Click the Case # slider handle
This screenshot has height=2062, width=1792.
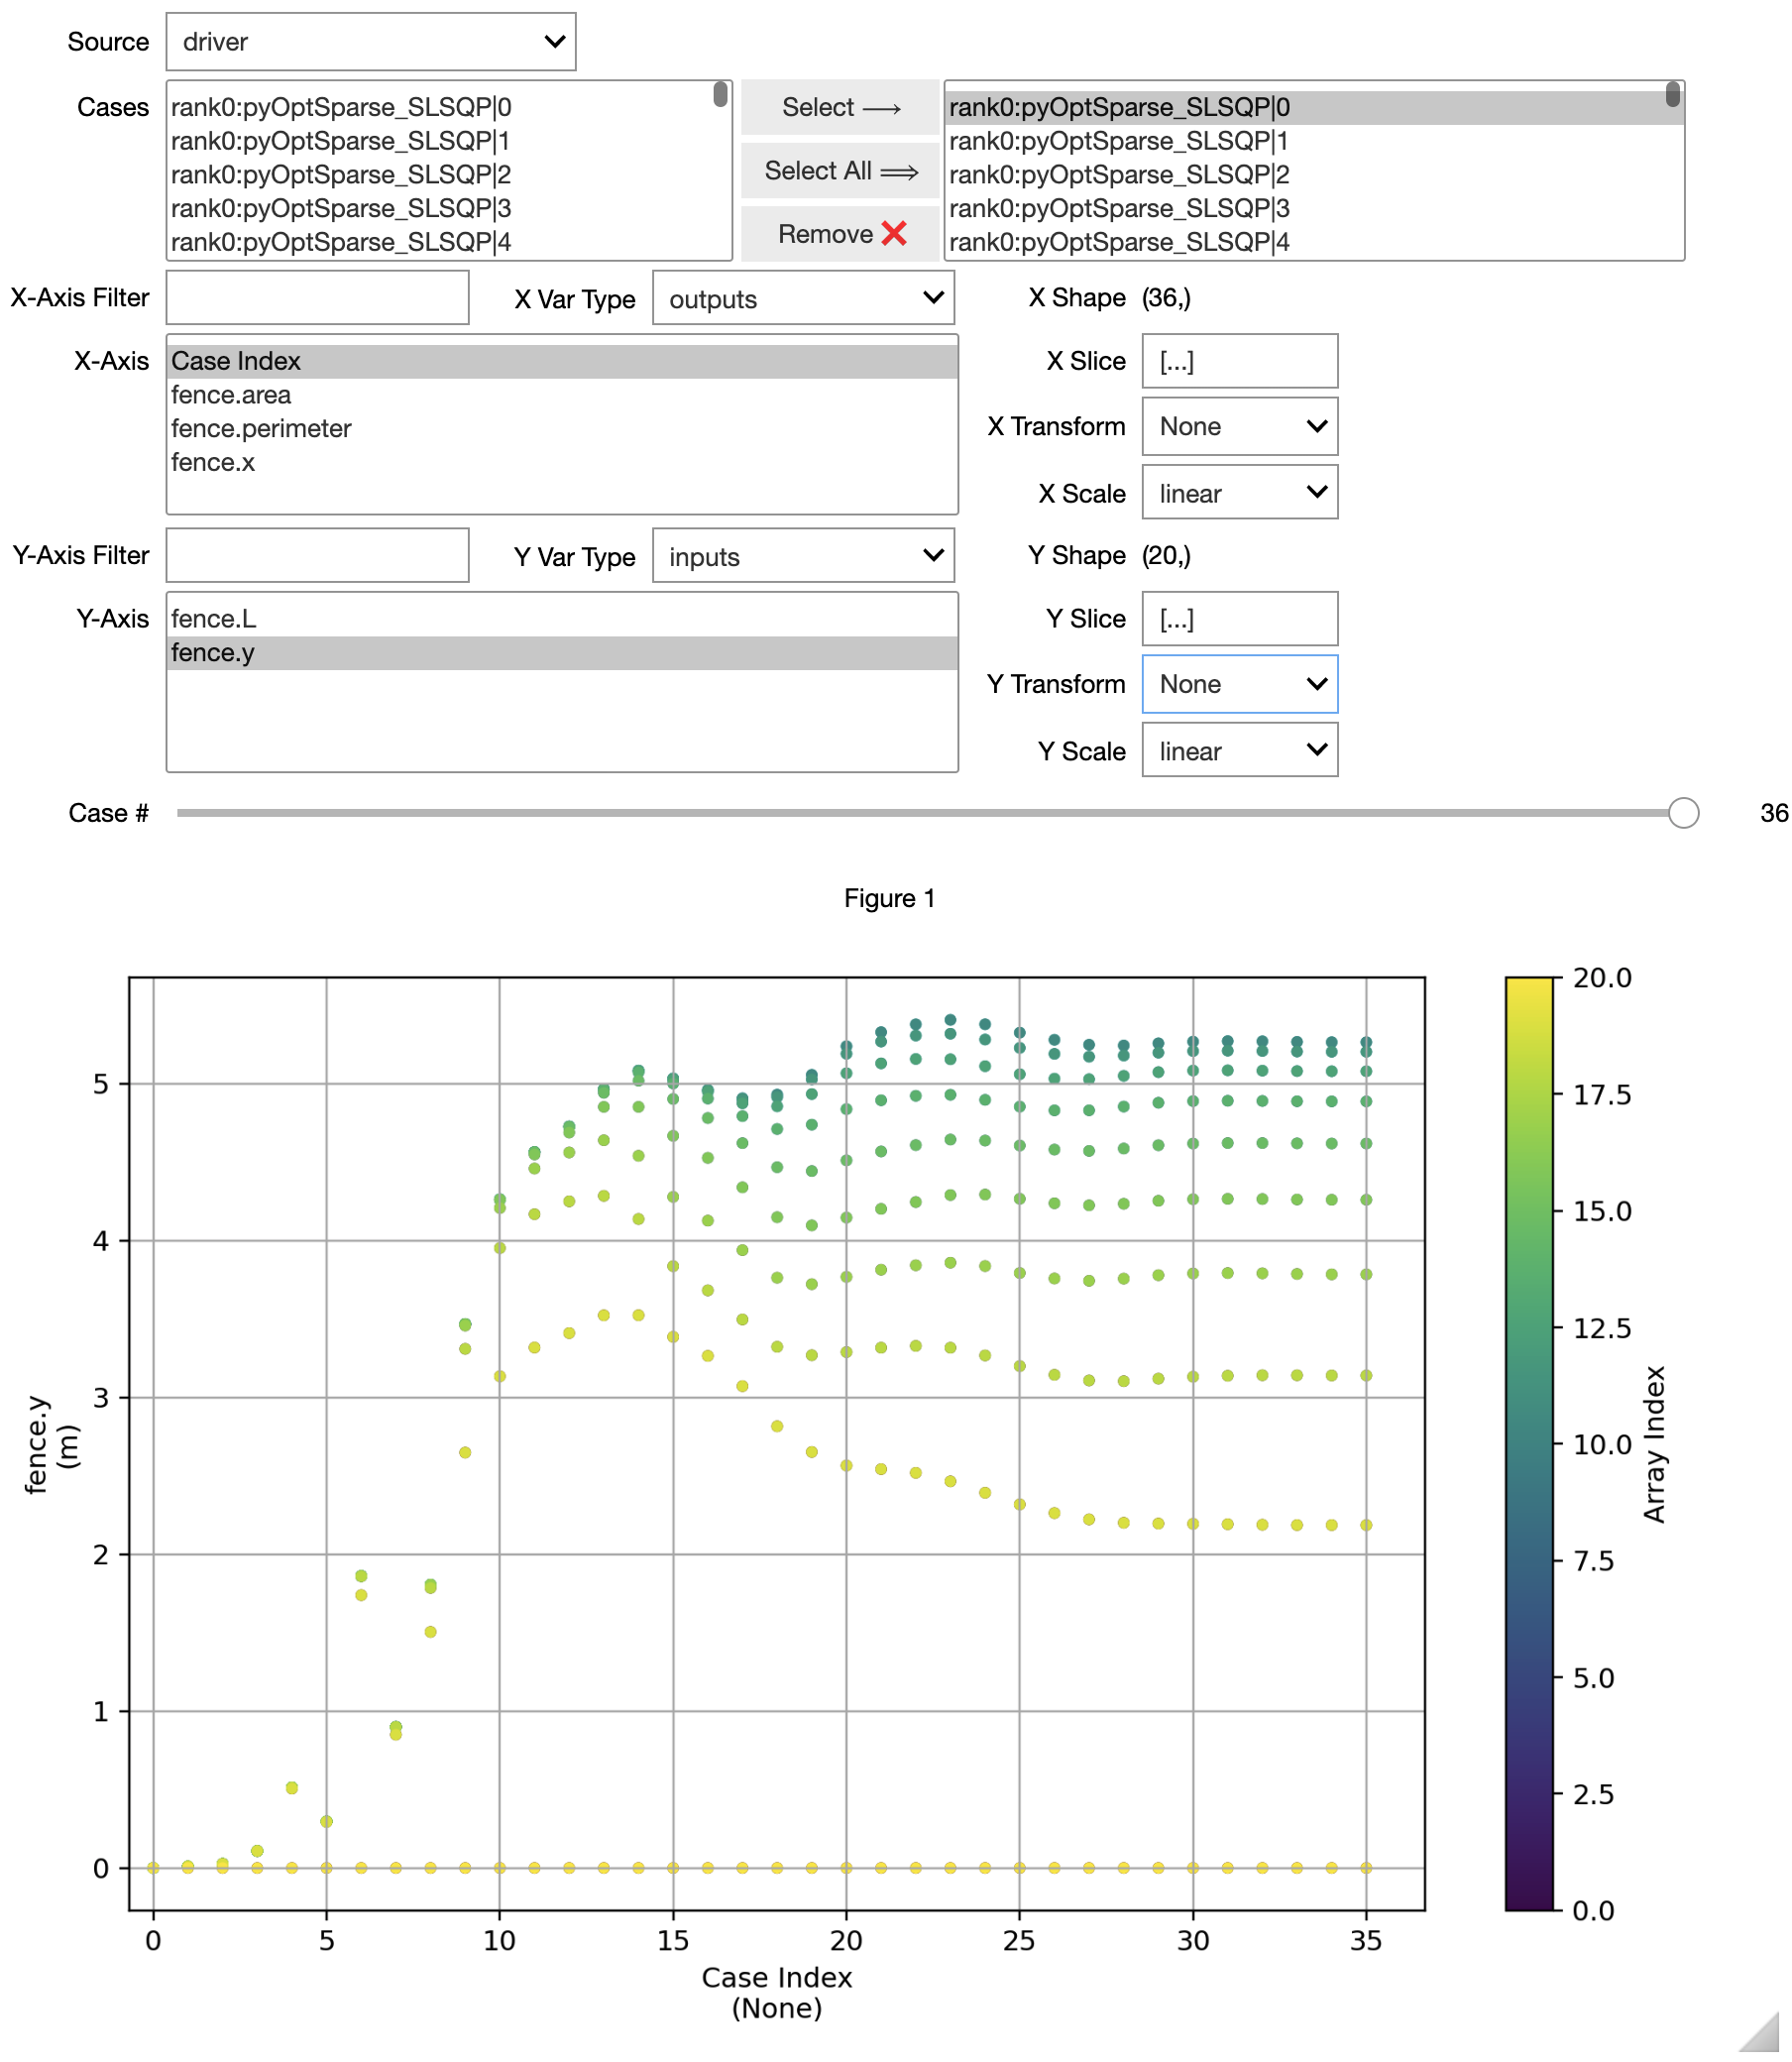click(1684, 813)
